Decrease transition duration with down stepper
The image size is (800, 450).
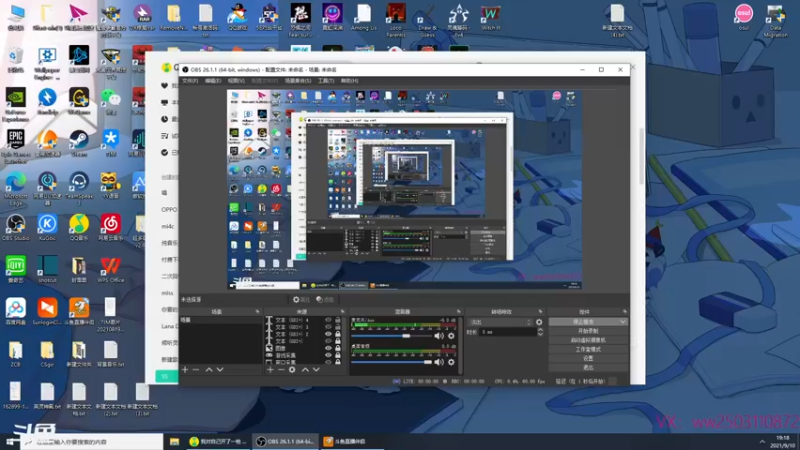point(540,334)
